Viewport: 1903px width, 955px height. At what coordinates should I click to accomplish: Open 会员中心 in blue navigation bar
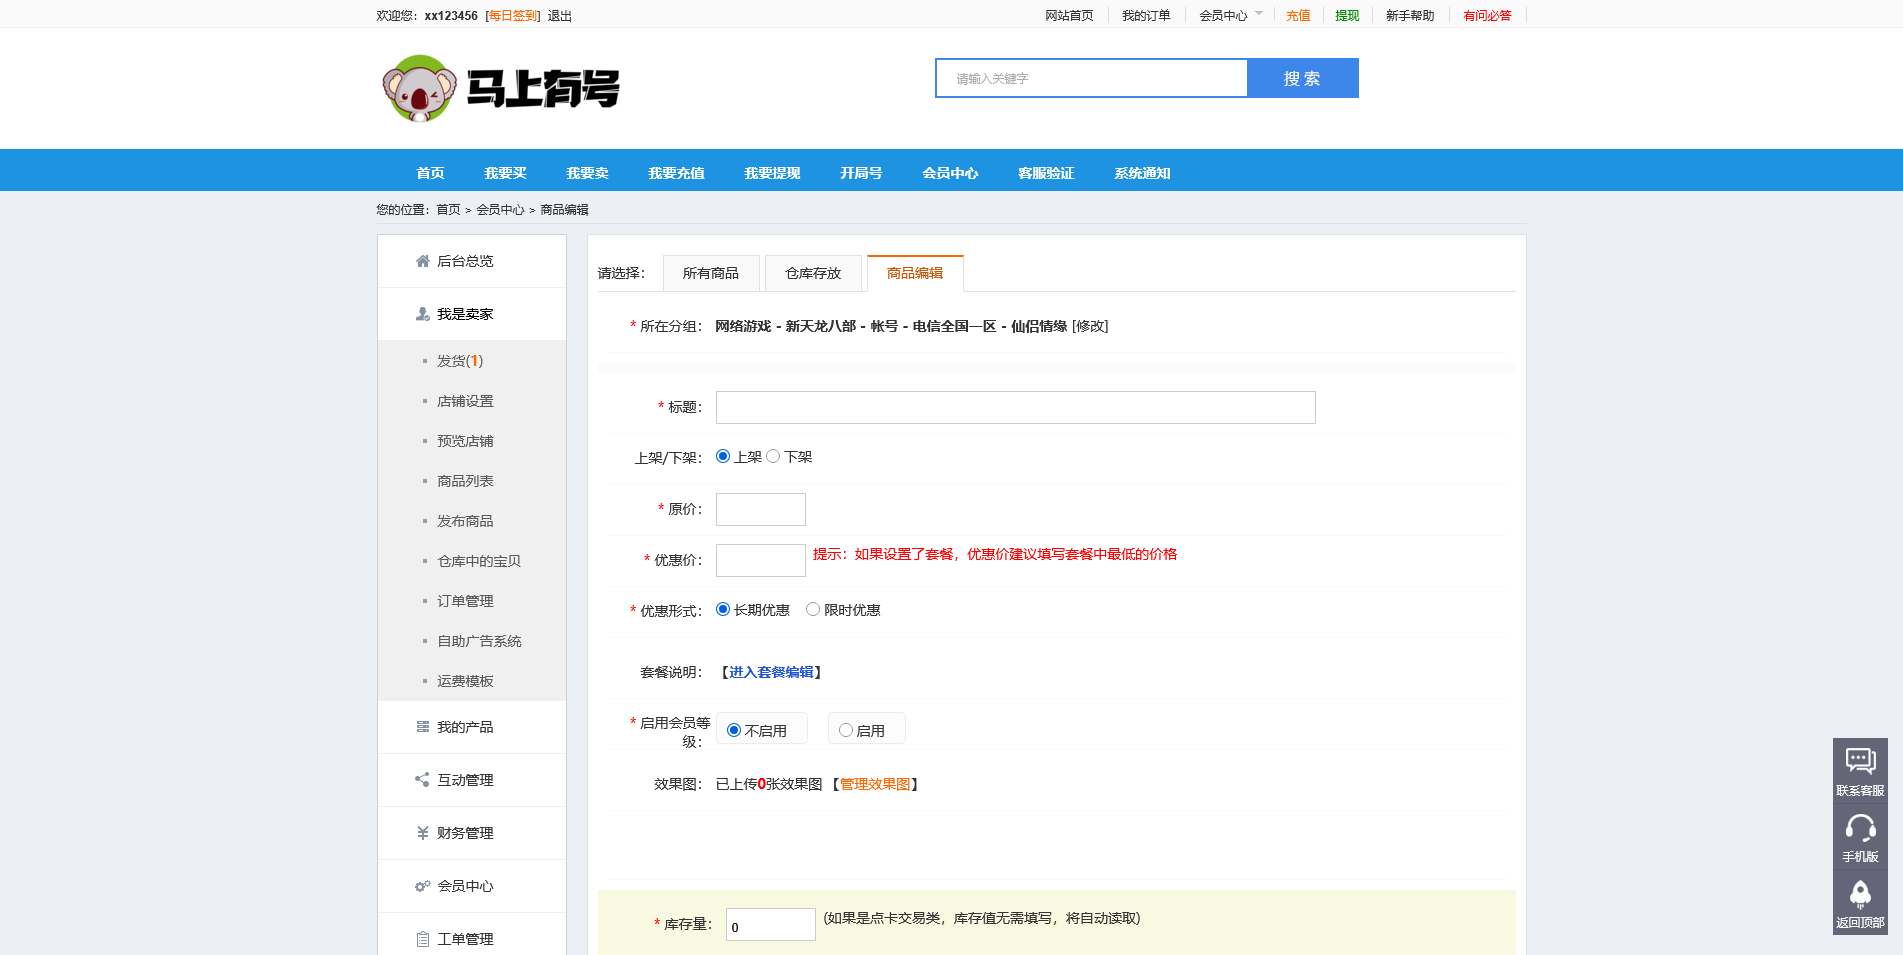tap(951, 173)
